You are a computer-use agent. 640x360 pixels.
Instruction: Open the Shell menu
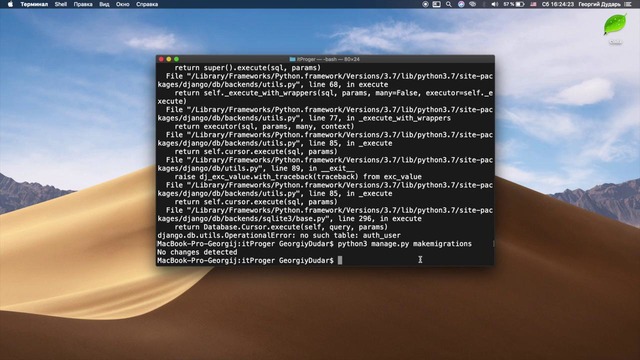pyautogui.click(x=61, y=4)
